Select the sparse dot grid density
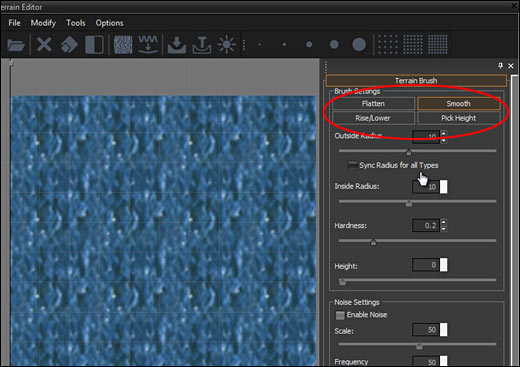Viewport: 520px width, 367px height. pyautogui.click(x=388, y=44)
